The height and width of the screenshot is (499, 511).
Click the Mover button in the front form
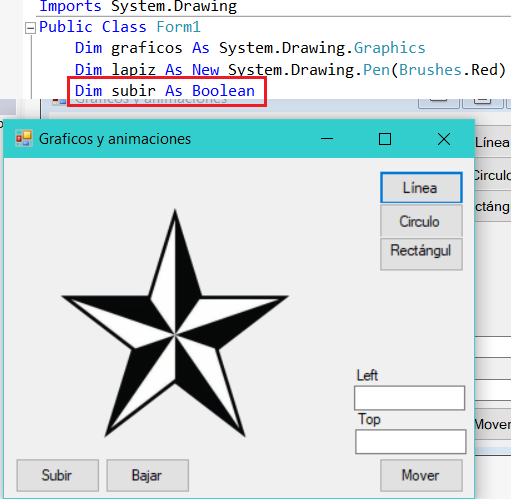[421, 475]
